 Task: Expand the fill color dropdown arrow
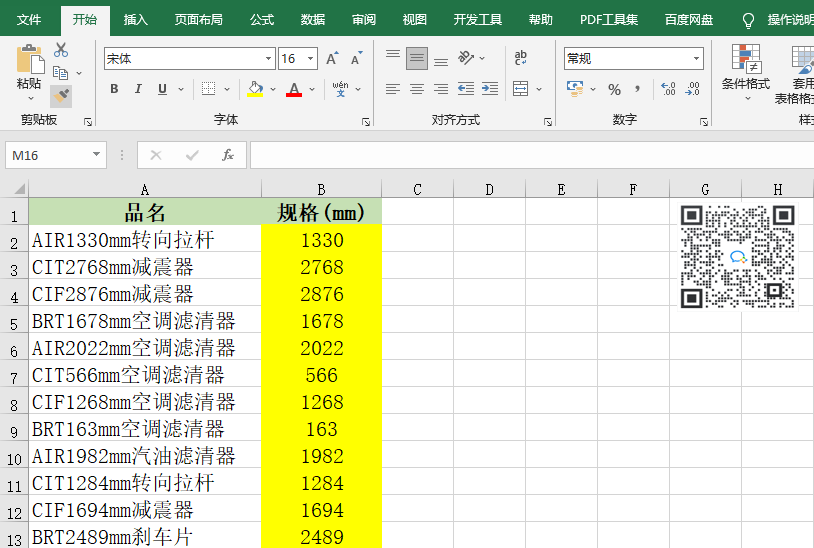[x=273, y=89]
